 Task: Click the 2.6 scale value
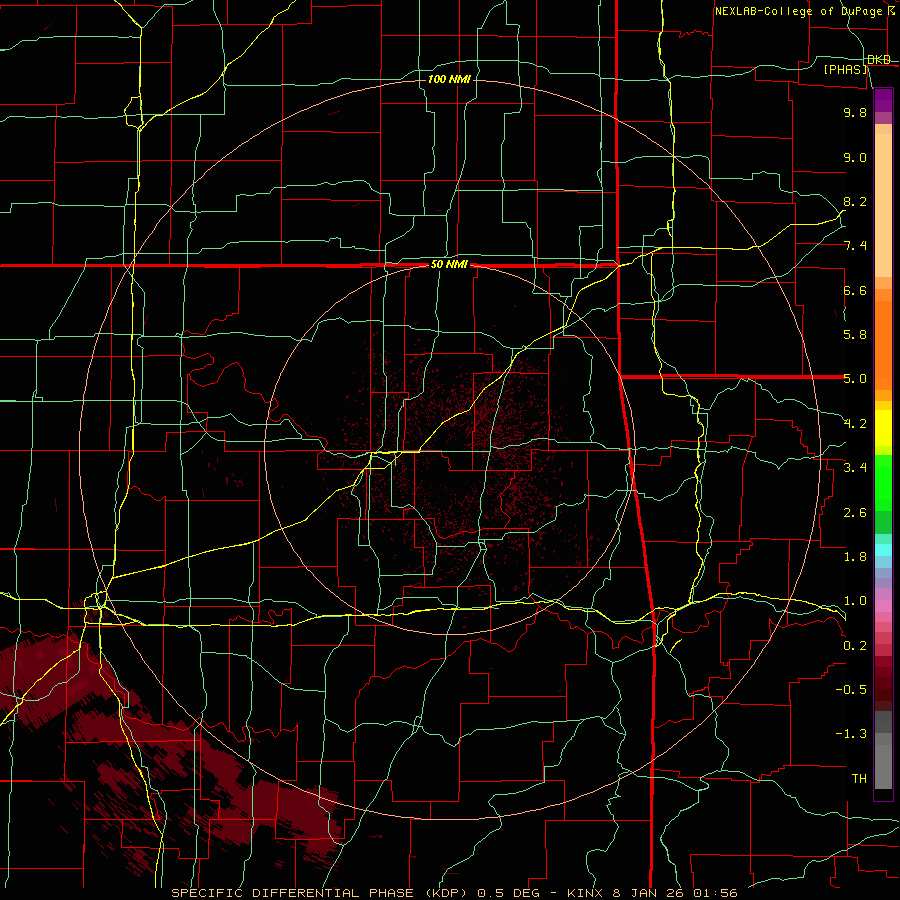[x=855, y=513]
